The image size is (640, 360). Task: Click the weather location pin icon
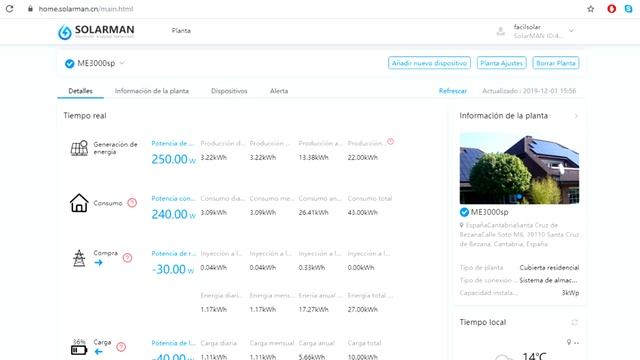pos(569,342)
